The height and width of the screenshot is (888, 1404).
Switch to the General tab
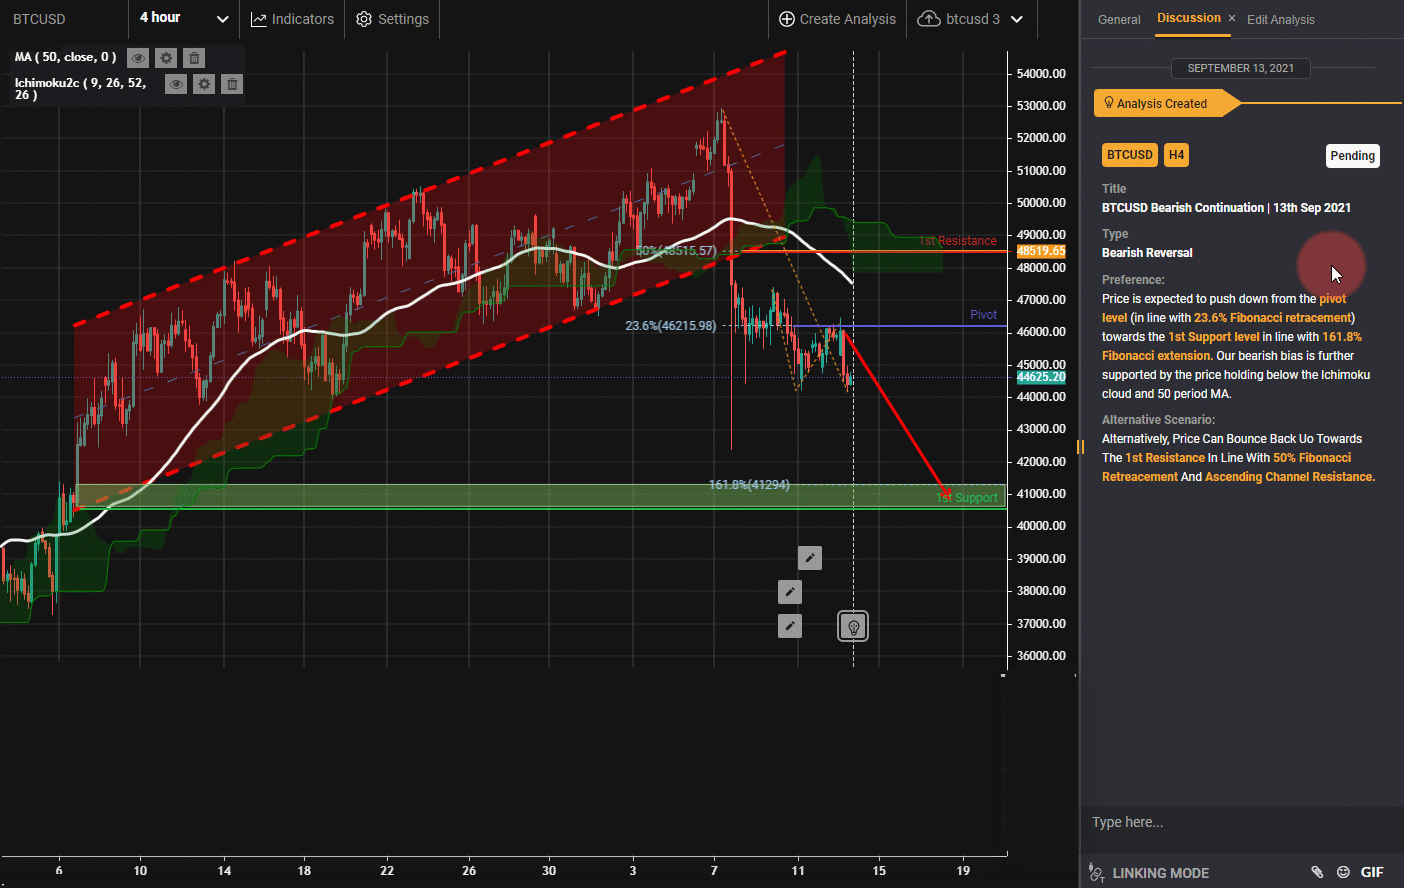[1119, 19]
